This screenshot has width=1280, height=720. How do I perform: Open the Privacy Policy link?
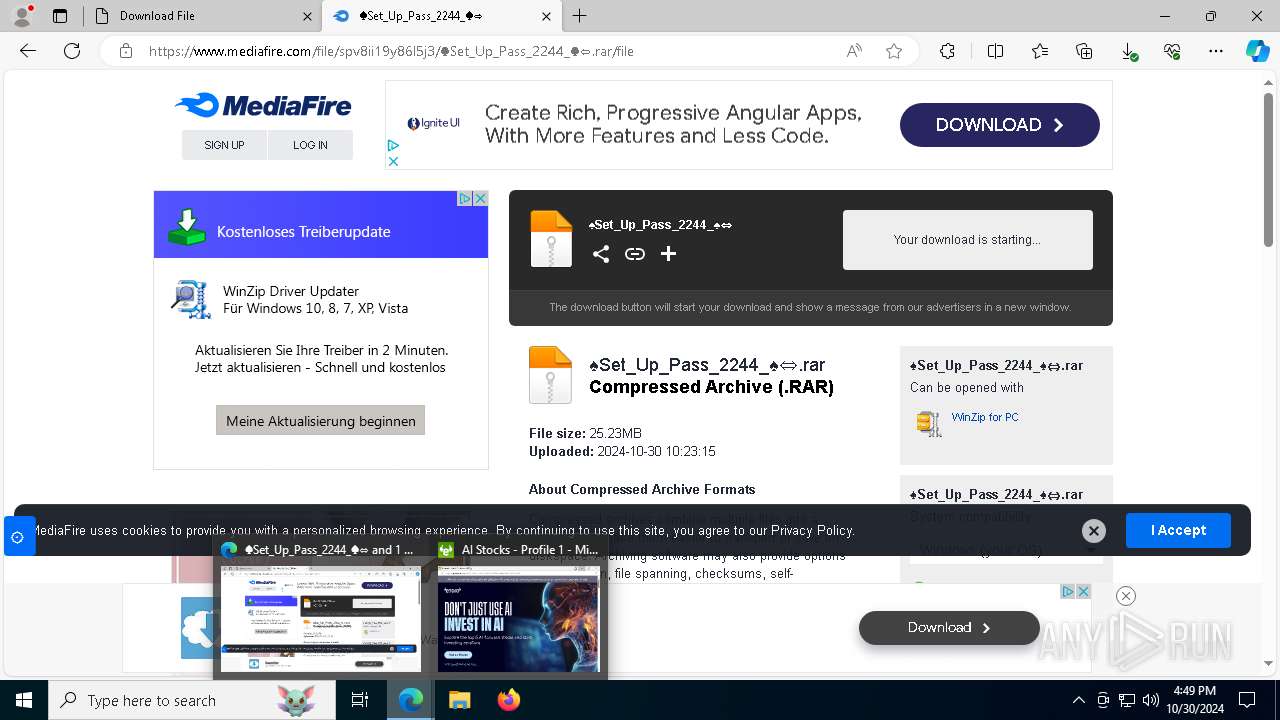coord(812,531)
